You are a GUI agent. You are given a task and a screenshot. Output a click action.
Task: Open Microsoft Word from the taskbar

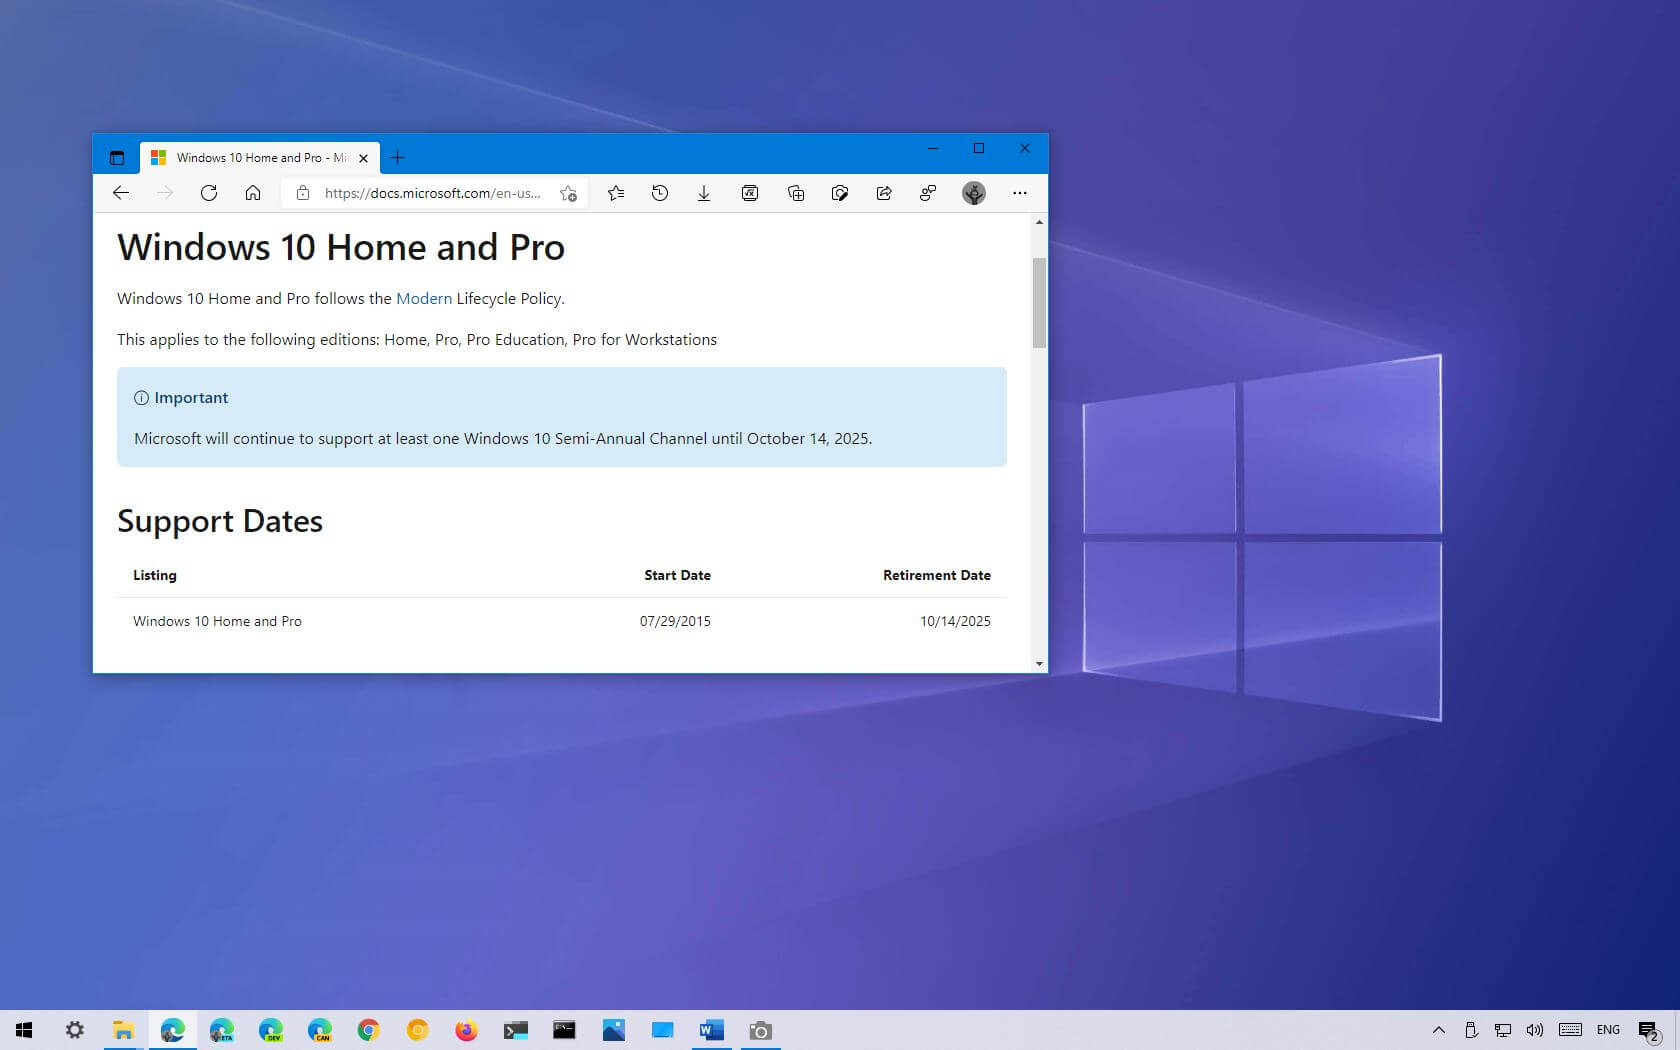(x=711, y=1030)
